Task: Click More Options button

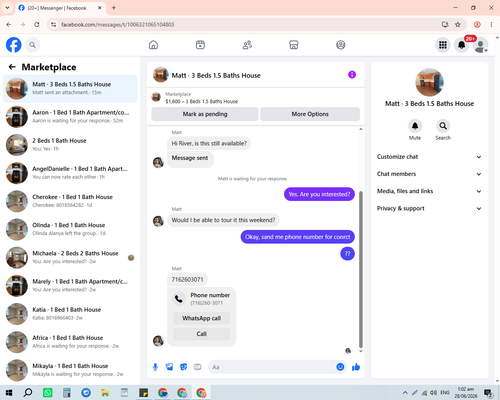Action: pyautogui.click(x=310, y=114)
